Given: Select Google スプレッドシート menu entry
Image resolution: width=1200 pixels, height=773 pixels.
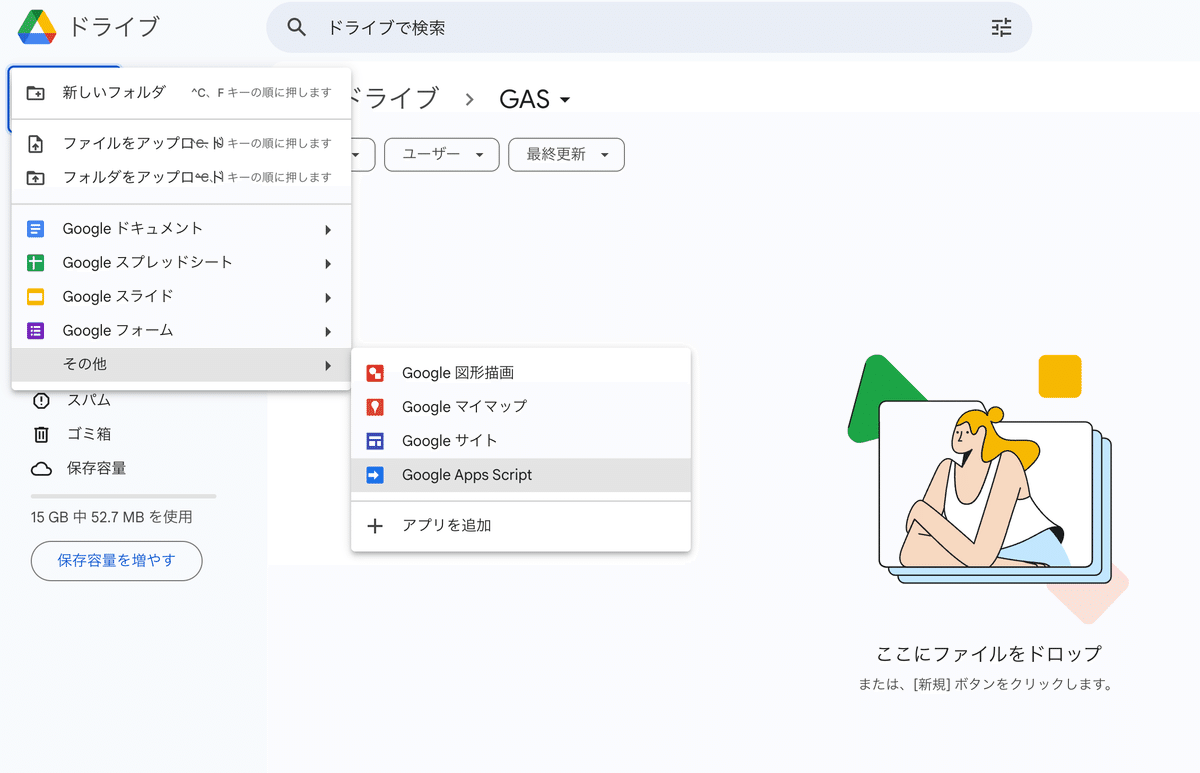Looking at the screenshot, I should (x=181, y=263).
